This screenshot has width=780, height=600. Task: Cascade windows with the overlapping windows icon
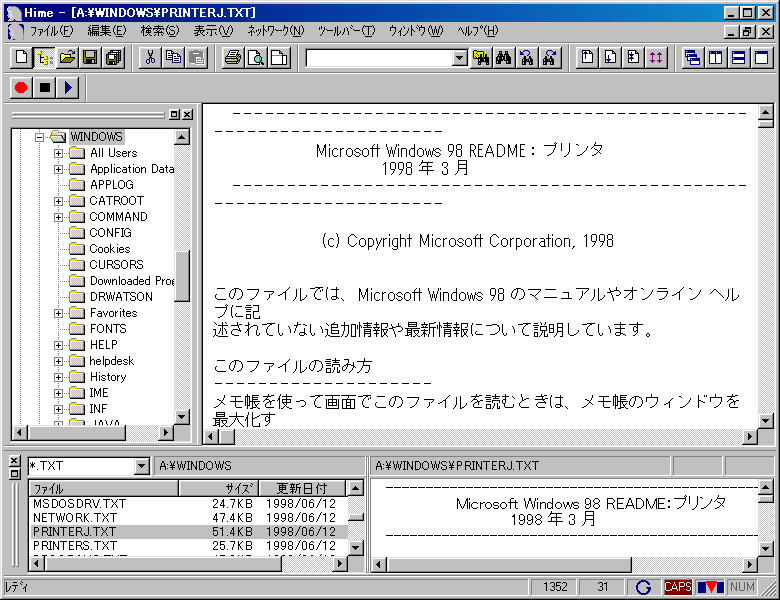(692, 58)
